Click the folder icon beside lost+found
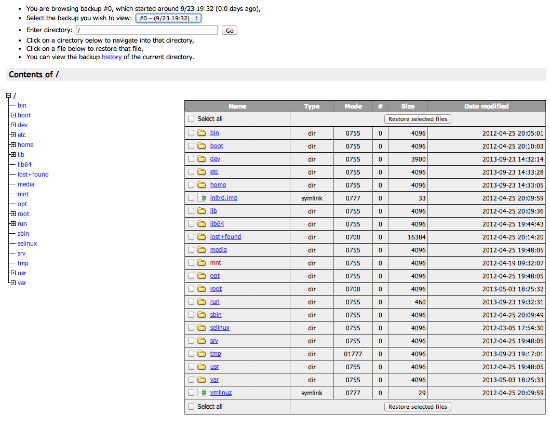 pyautogui.click(x=201, y=237)
